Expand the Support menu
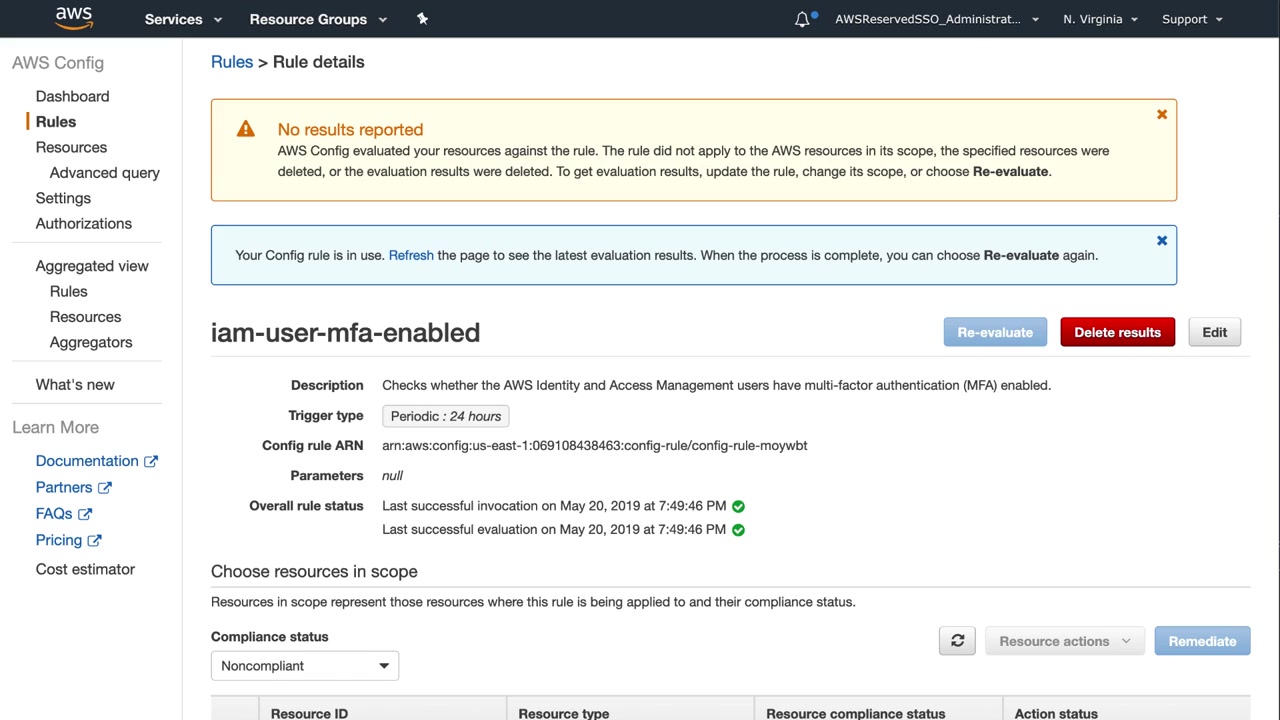The image size is (1280, 720). click(x=1192, y=19)
